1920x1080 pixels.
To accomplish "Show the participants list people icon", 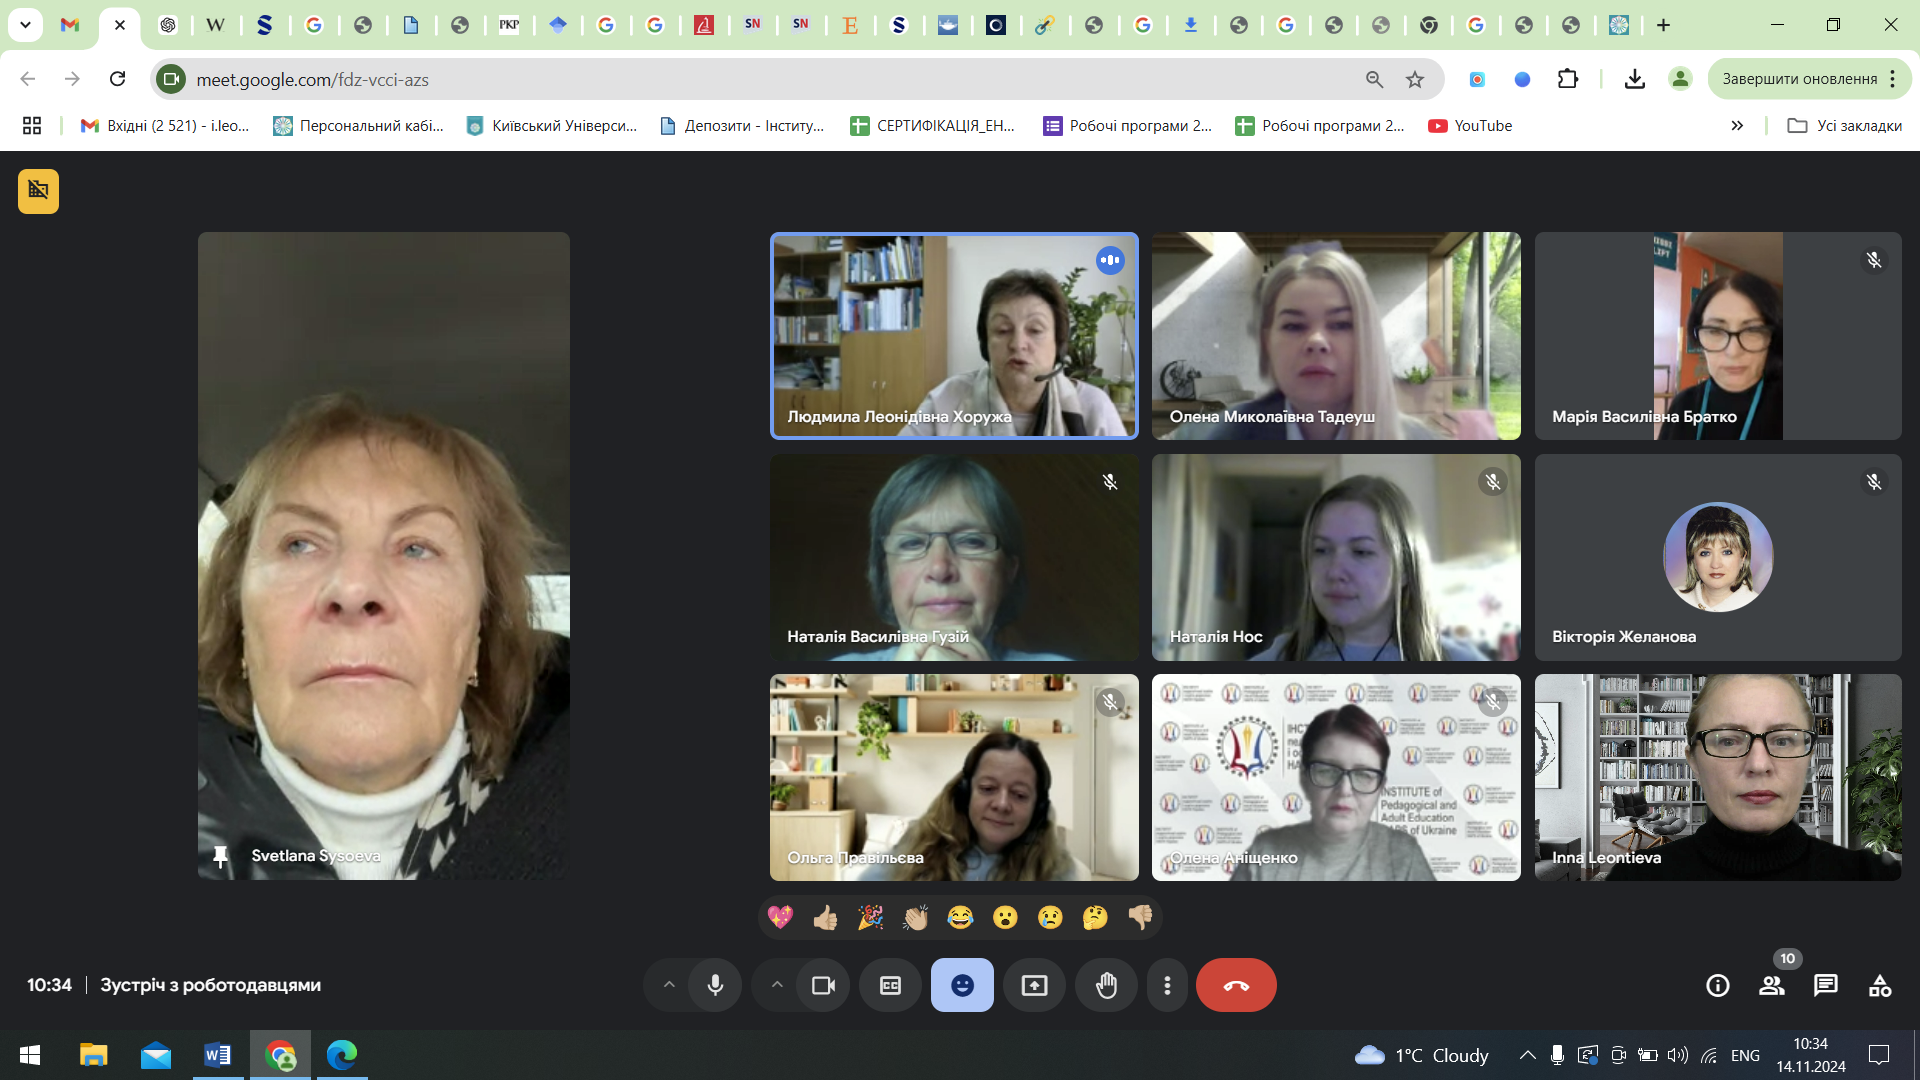I will point(1771,985).
